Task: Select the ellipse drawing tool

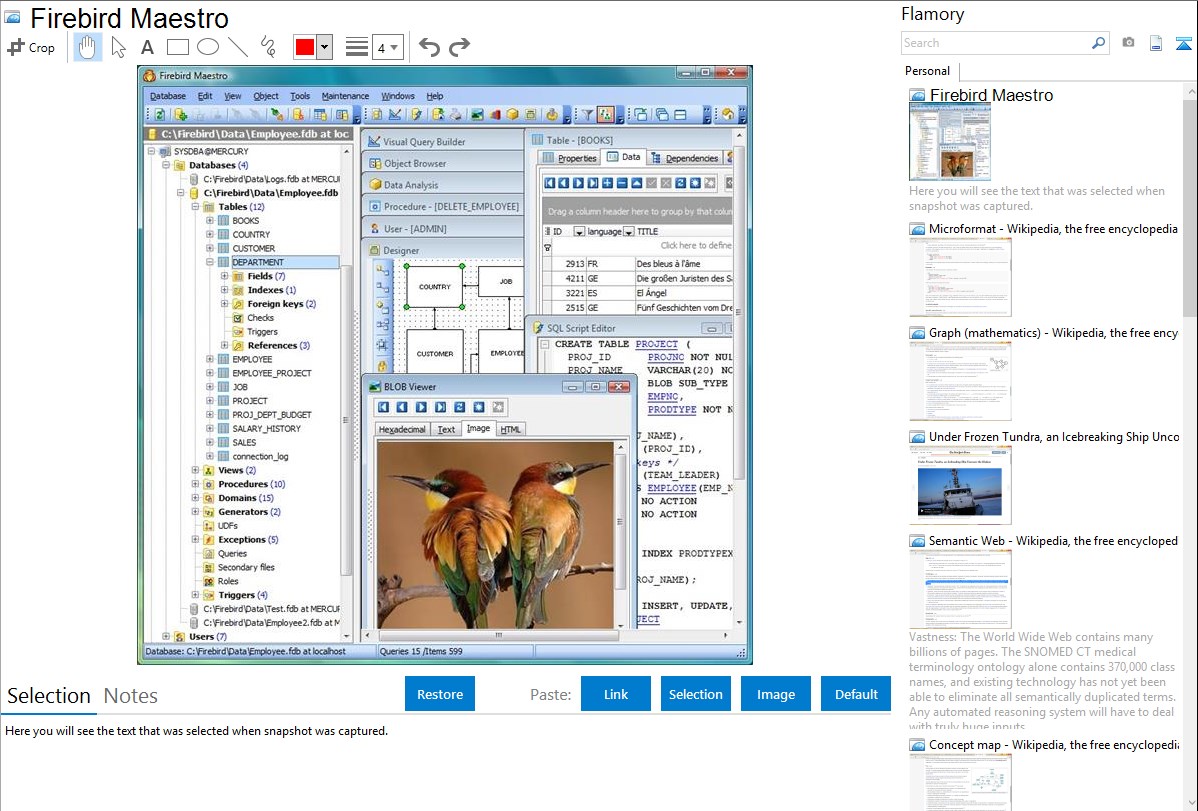Action: point(208,47)
